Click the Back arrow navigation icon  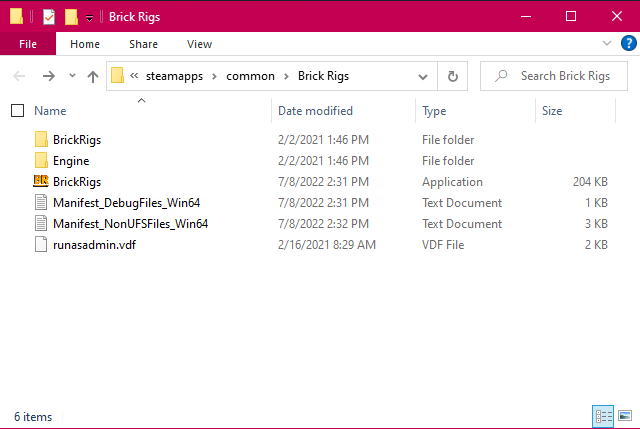tap(20, 76)
